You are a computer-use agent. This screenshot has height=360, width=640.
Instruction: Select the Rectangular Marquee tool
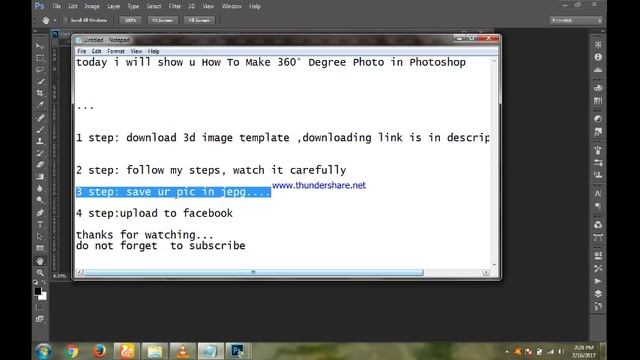pyautogui.click(x=40, y=58)
